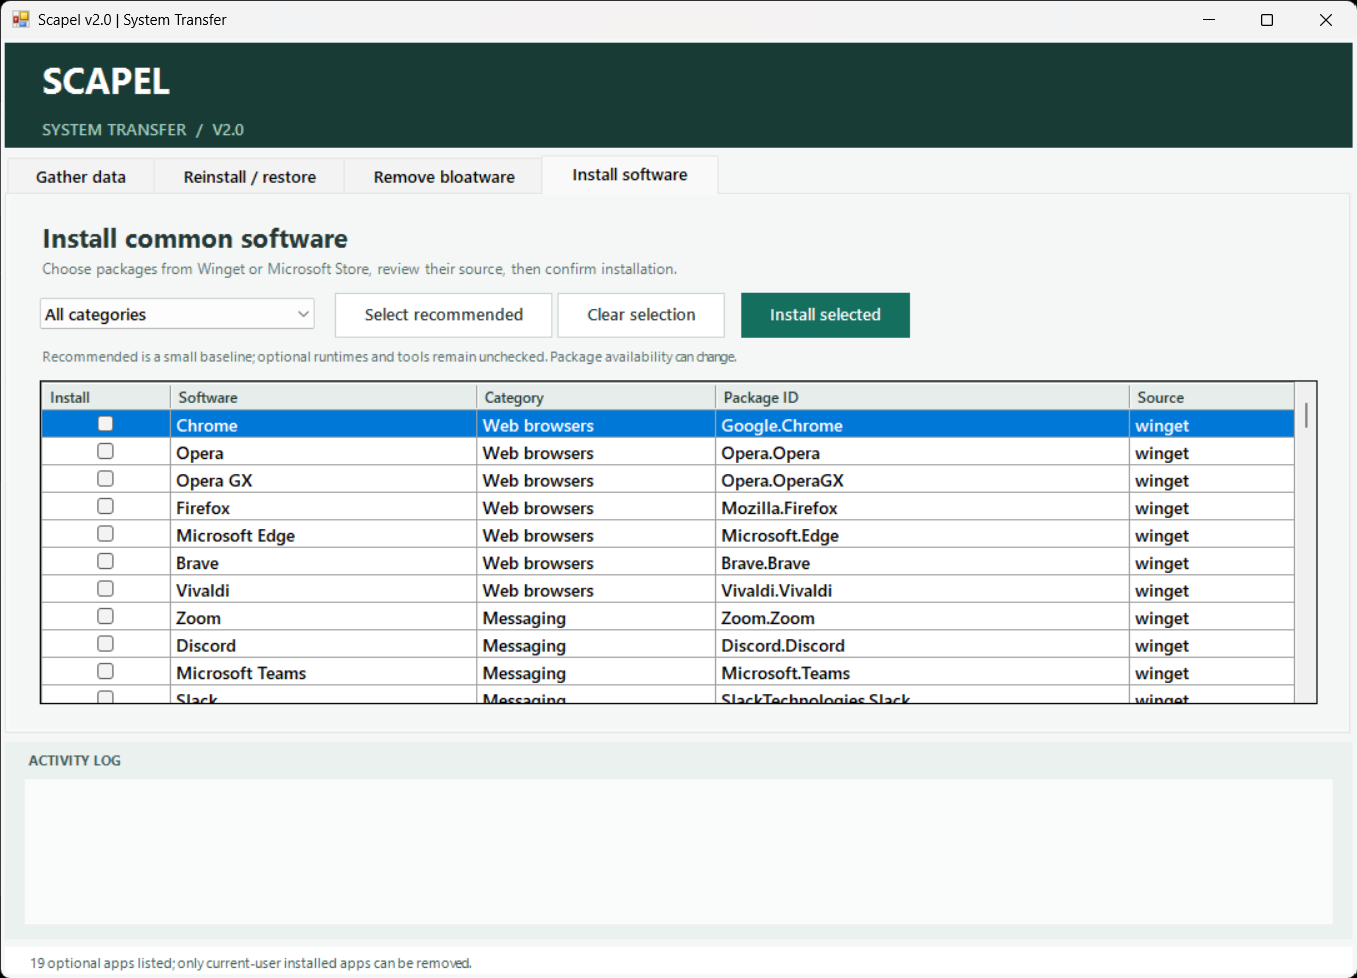Image resolution: width=1357 pixels, height=978 pixels.
Task: Click the Messaging category in Discord row
Action: 596,645
